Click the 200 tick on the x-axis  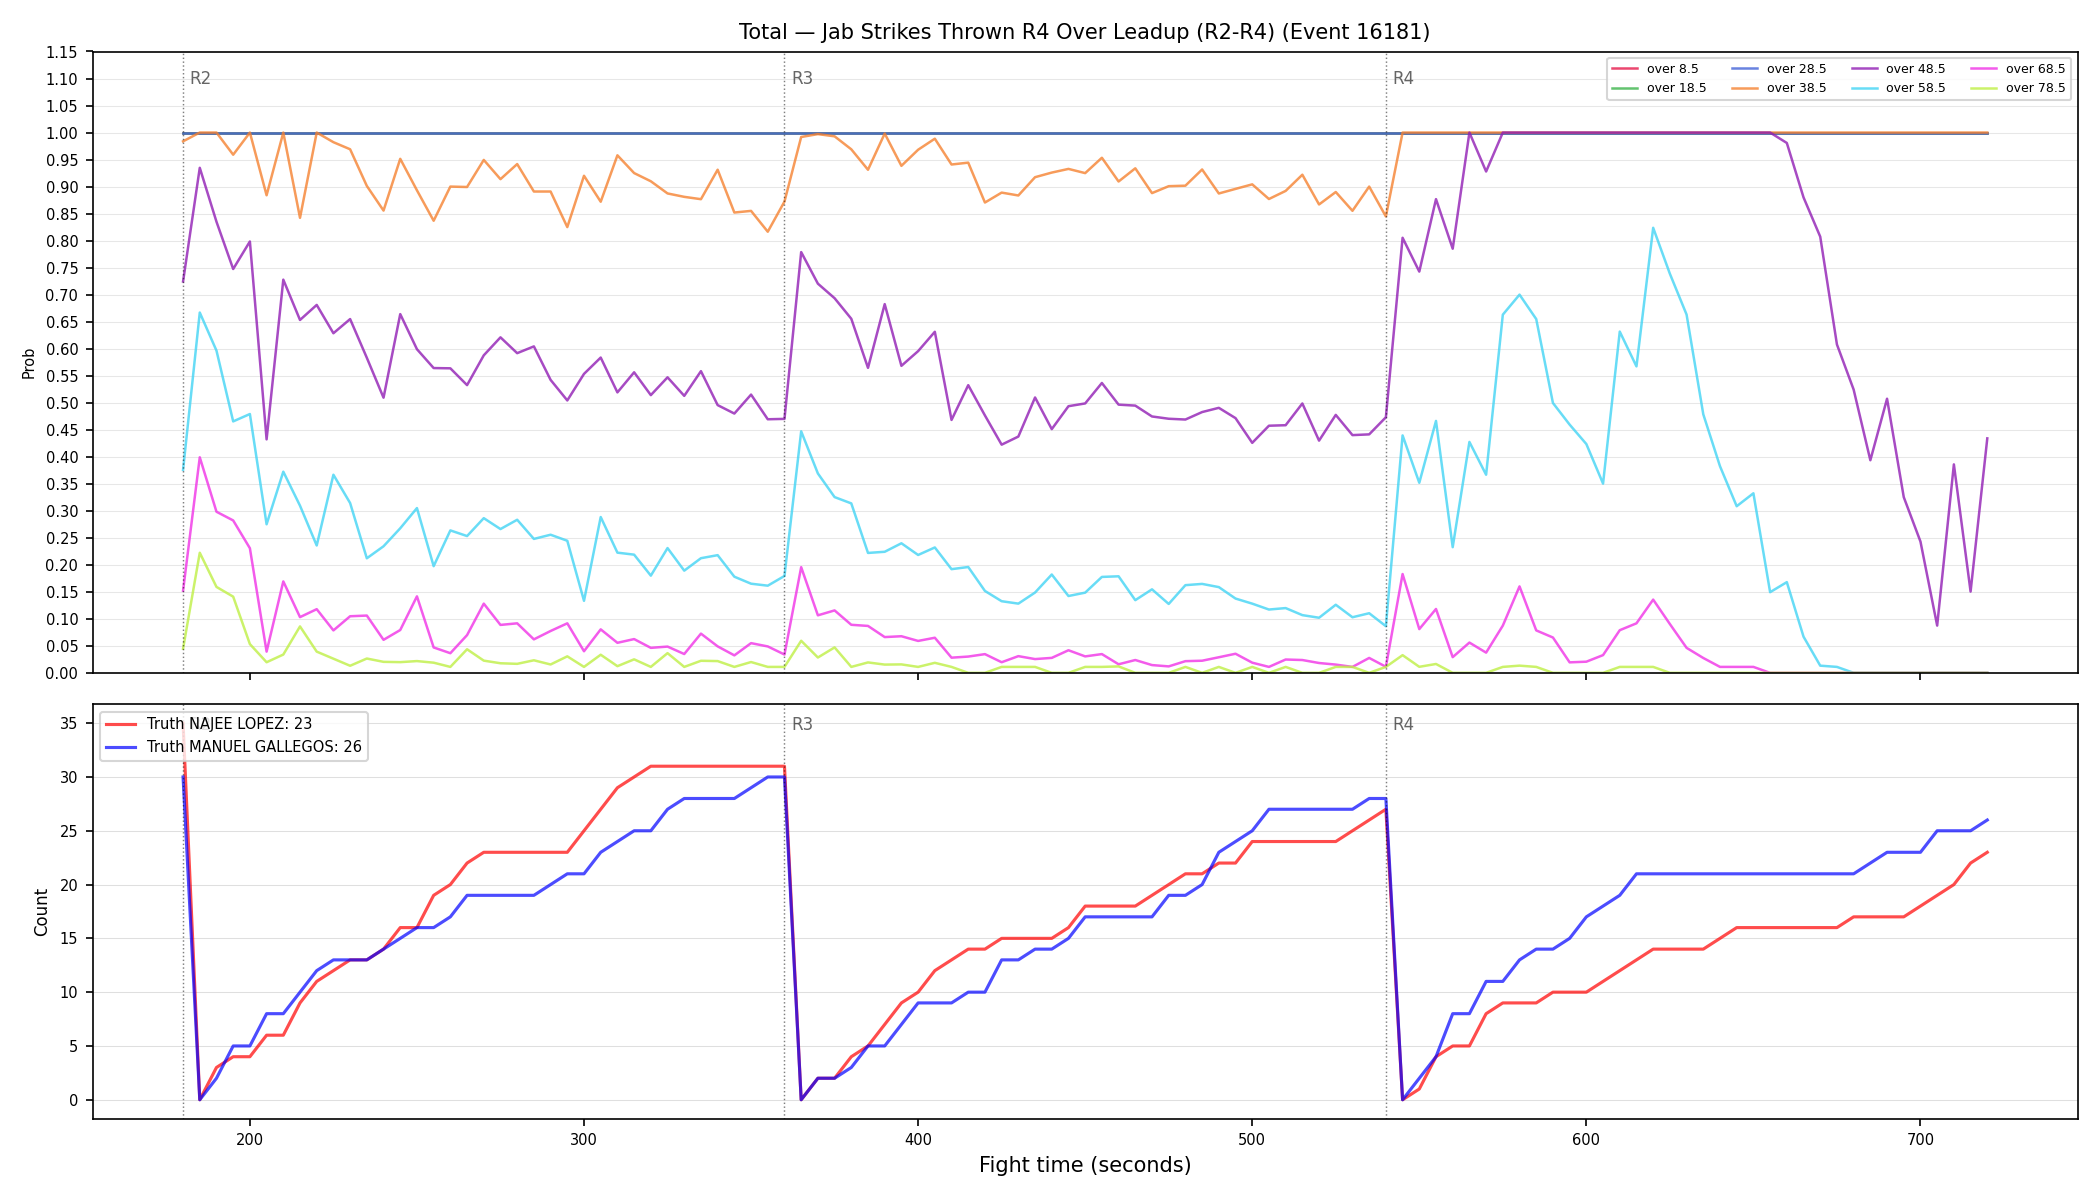pyautogui.click(x=250, y=1138)
